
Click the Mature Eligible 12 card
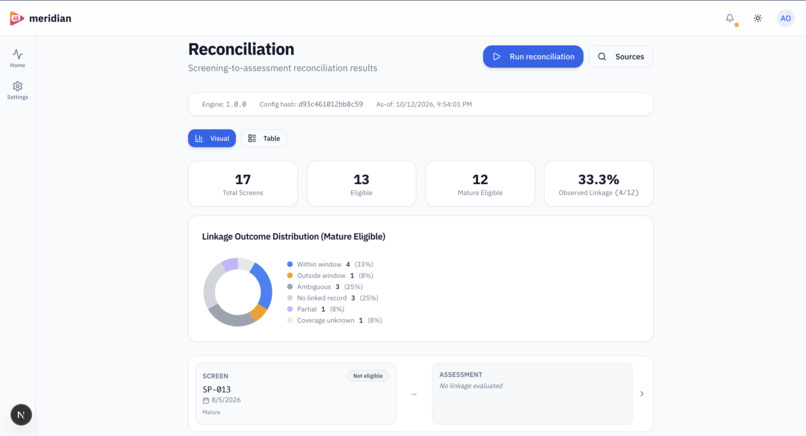[480, 184]
